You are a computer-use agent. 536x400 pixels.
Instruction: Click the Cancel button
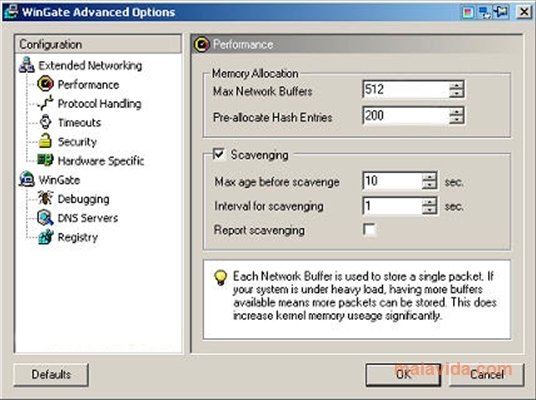[x=486, y=374]
